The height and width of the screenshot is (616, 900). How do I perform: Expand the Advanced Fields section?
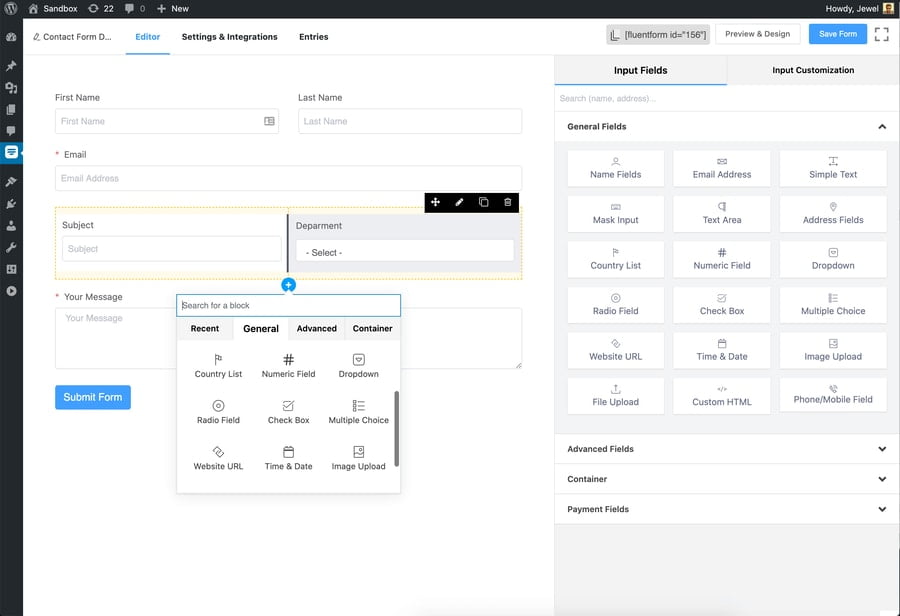pyautogui.click(x=727, y=449)
